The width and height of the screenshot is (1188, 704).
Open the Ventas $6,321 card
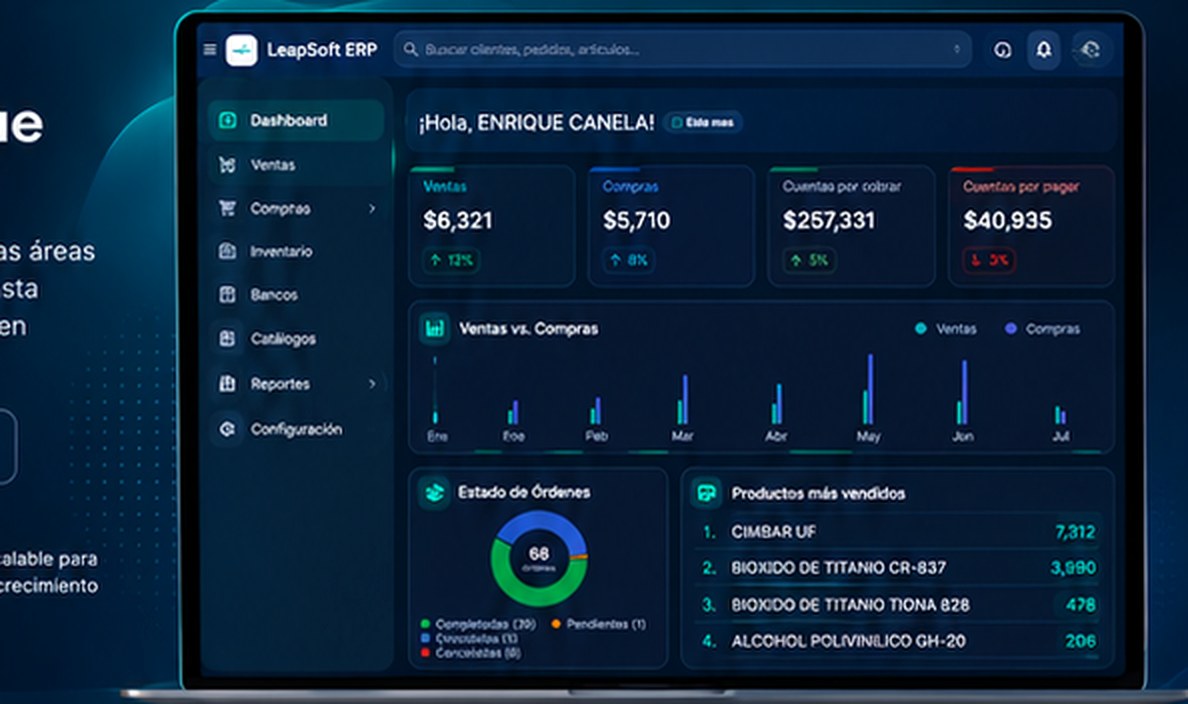492,226
